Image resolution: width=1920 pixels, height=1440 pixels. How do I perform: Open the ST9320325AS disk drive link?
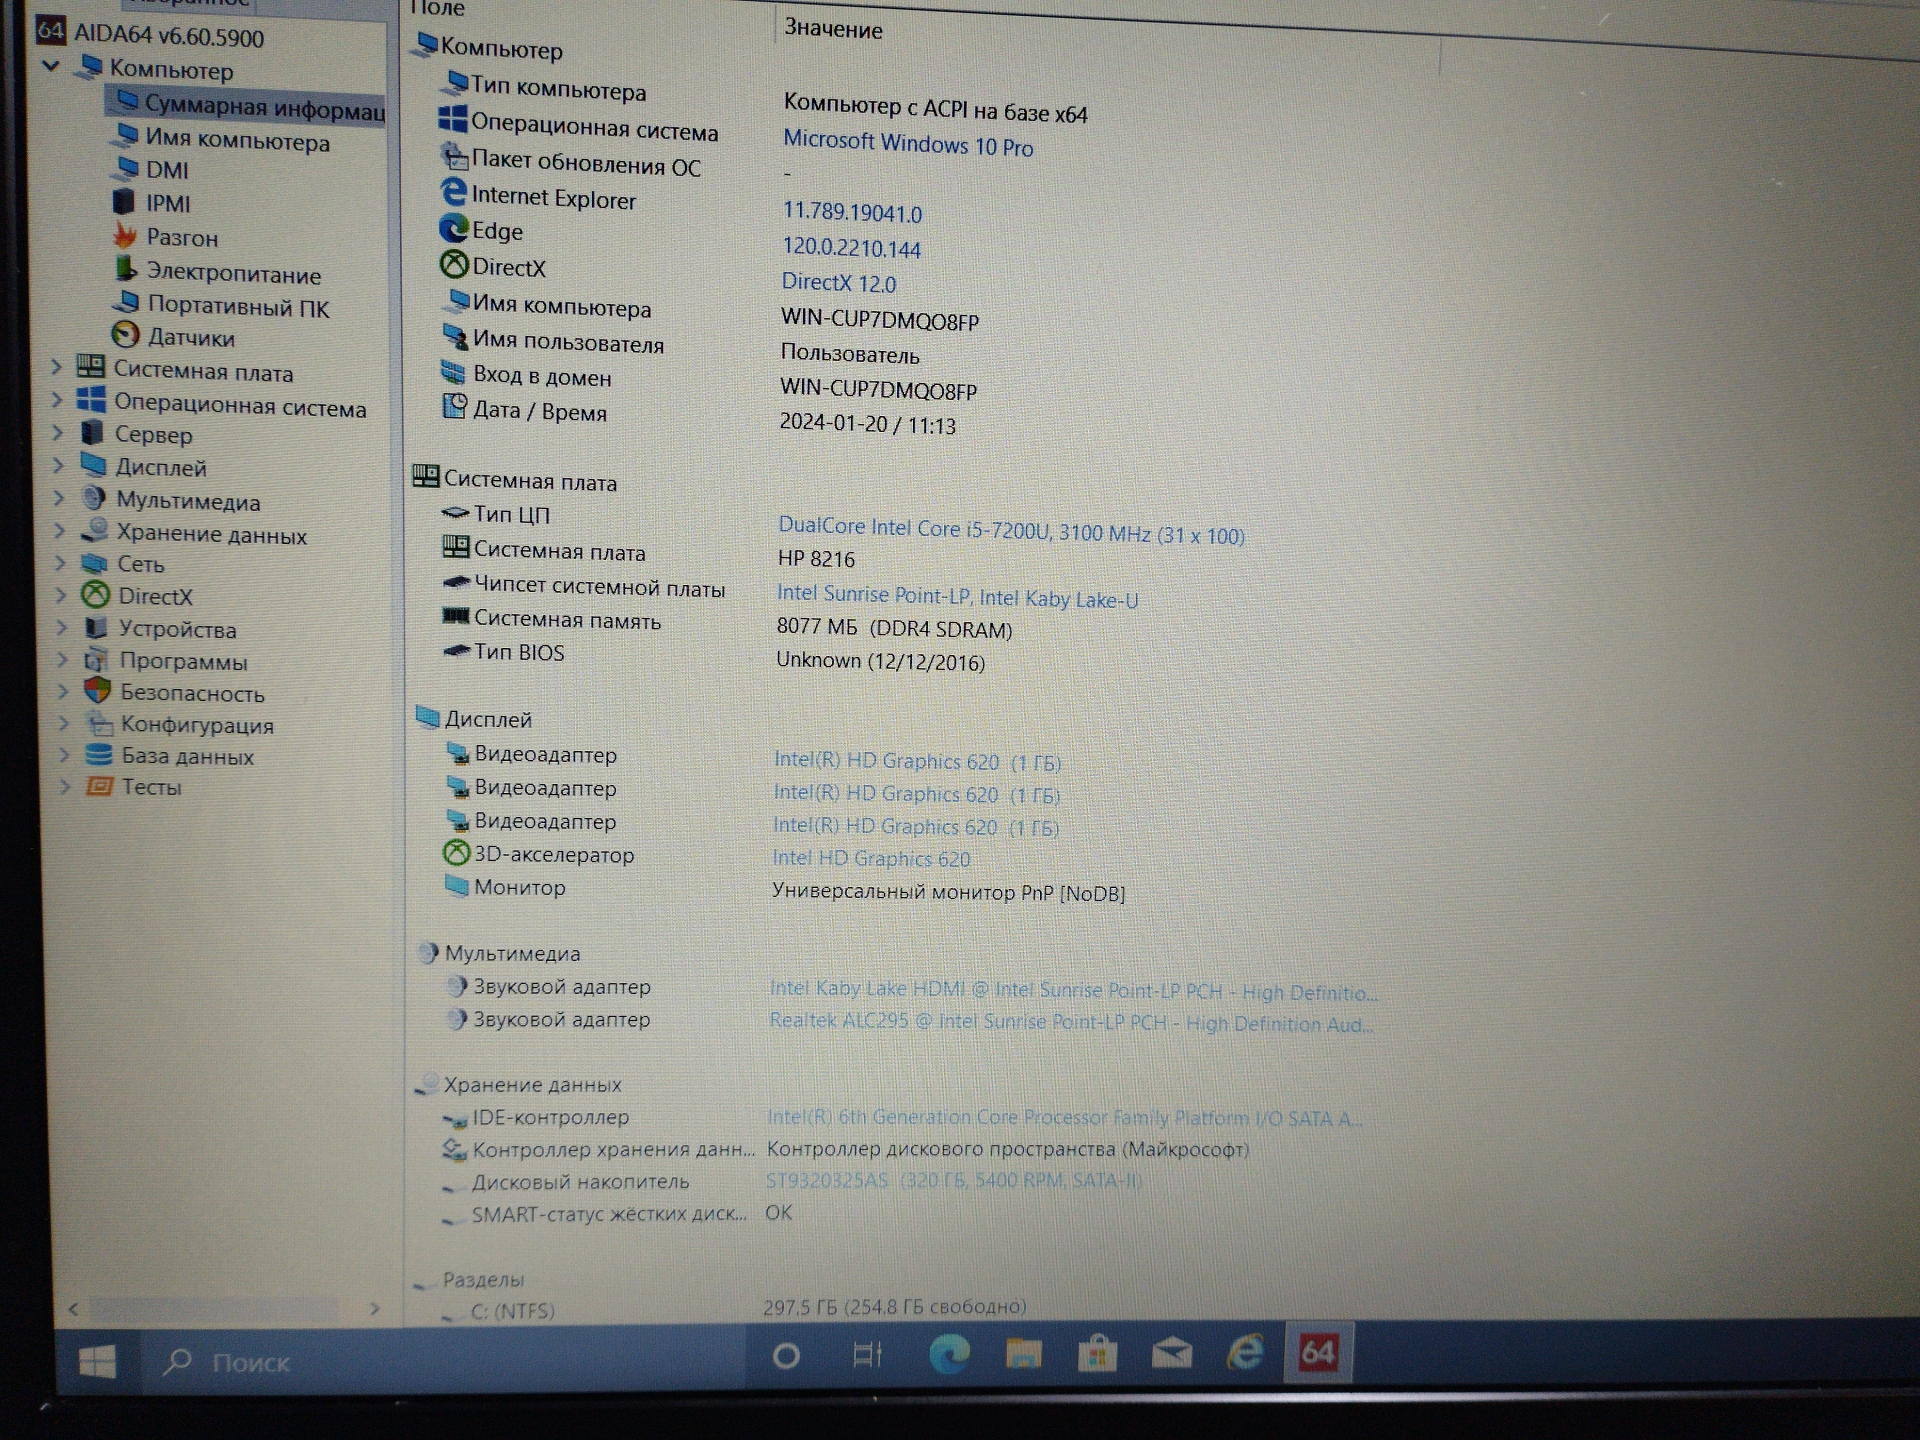pos(954,1180)
